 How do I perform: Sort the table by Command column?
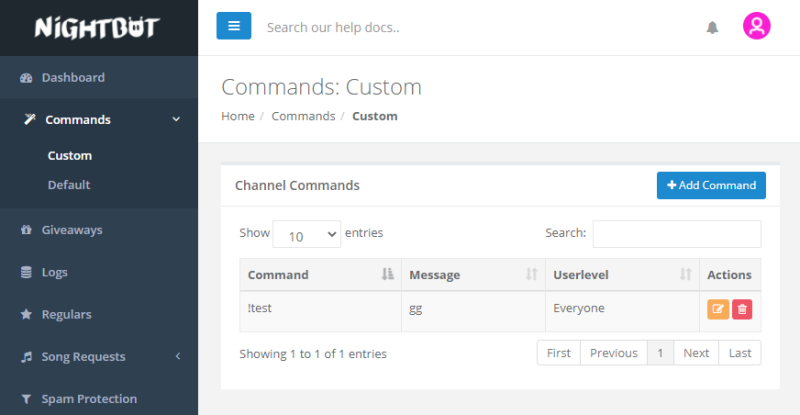click(319, 275)
